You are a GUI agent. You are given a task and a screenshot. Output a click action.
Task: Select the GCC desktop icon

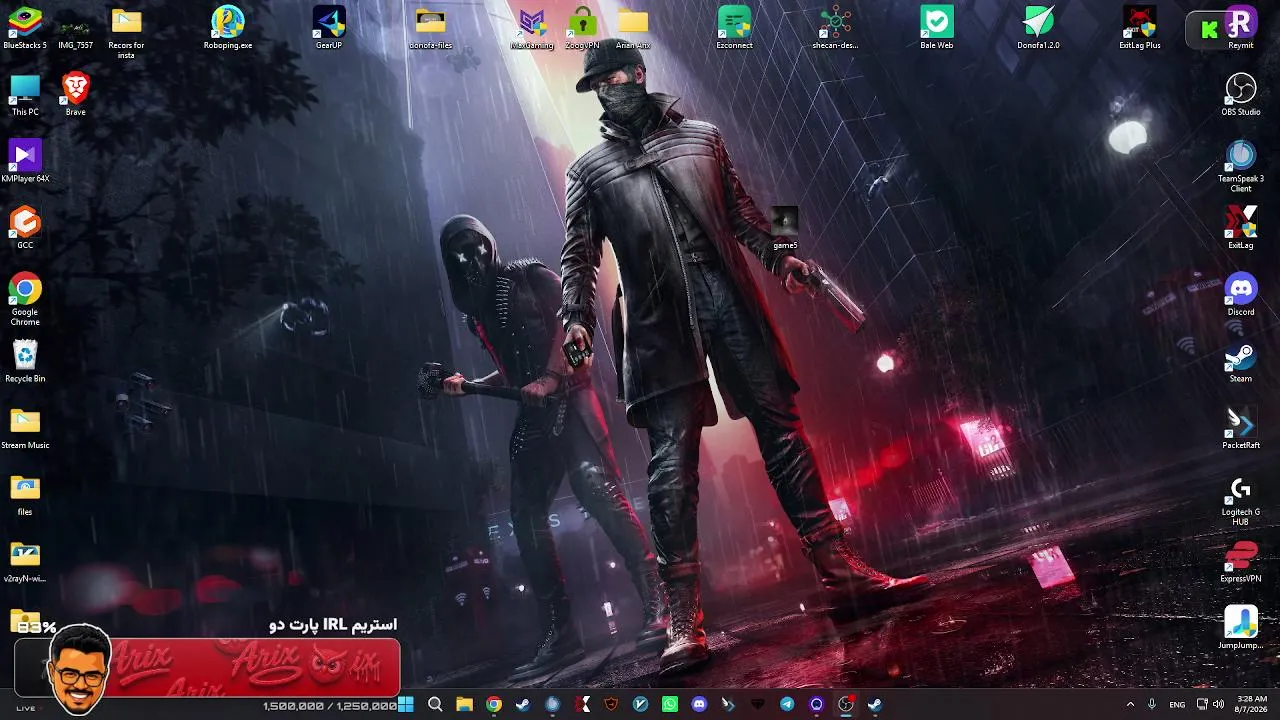[25, 228]
